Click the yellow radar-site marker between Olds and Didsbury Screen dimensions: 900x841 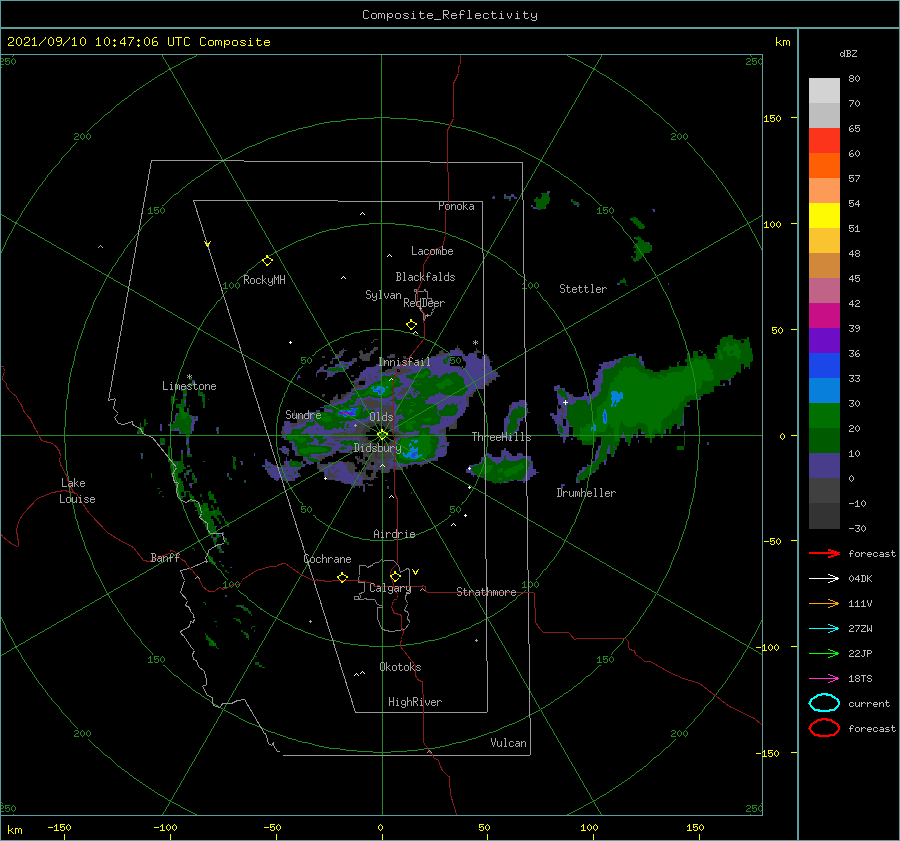(382, 435)
